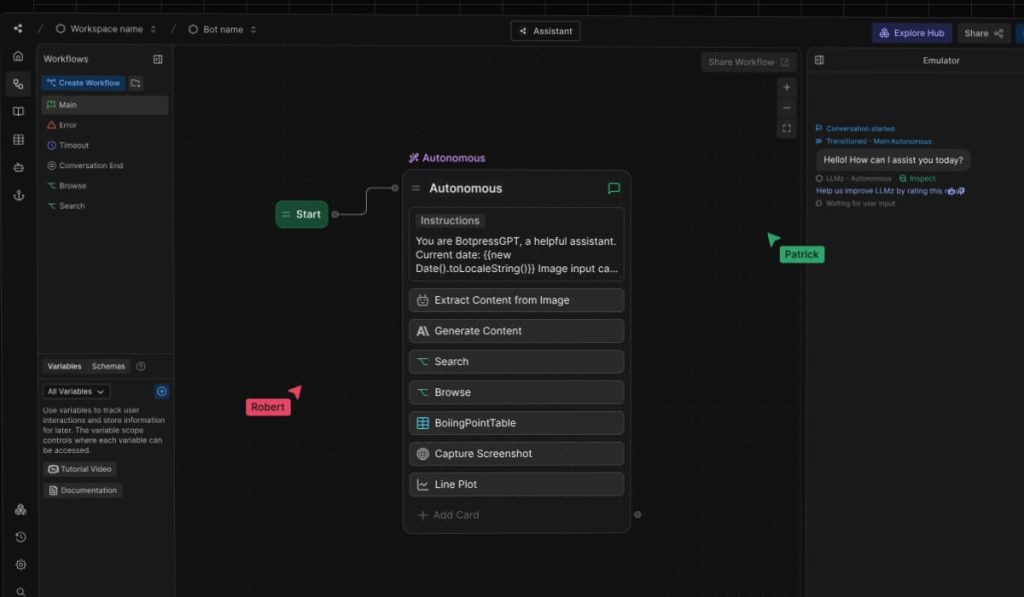Zoom in on canvas with plus button
The height and width of the screenshot is (597, 1024).
[787, 87]
